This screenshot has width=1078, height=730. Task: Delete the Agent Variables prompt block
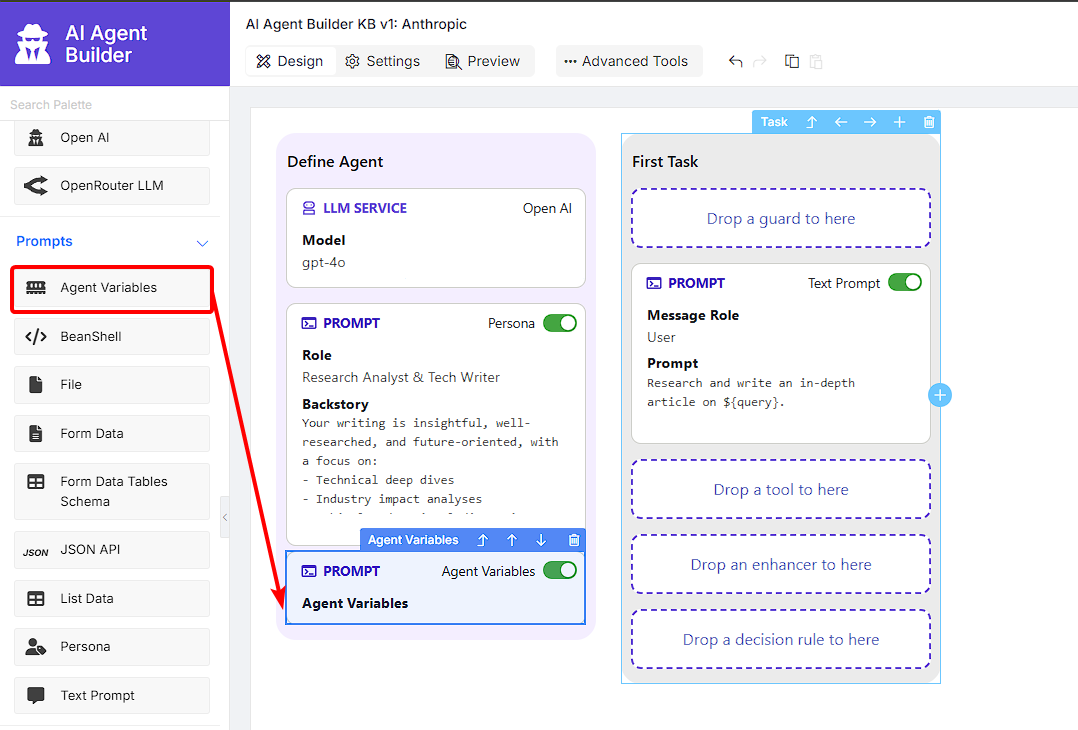coord(574,540)
